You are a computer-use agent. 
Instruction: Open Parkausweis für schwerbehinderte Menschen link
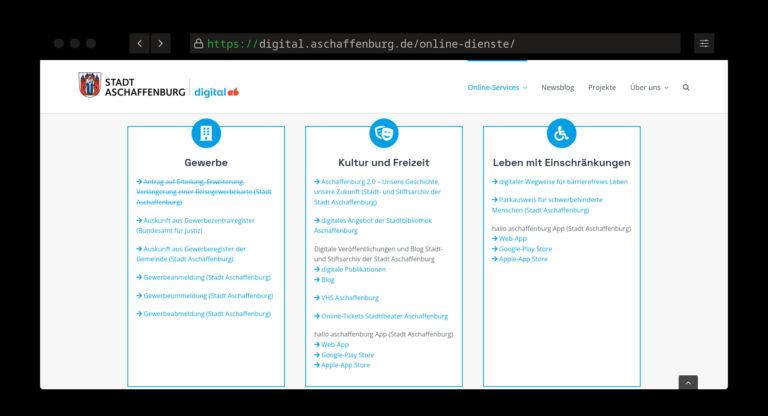[x=547, y=205]
